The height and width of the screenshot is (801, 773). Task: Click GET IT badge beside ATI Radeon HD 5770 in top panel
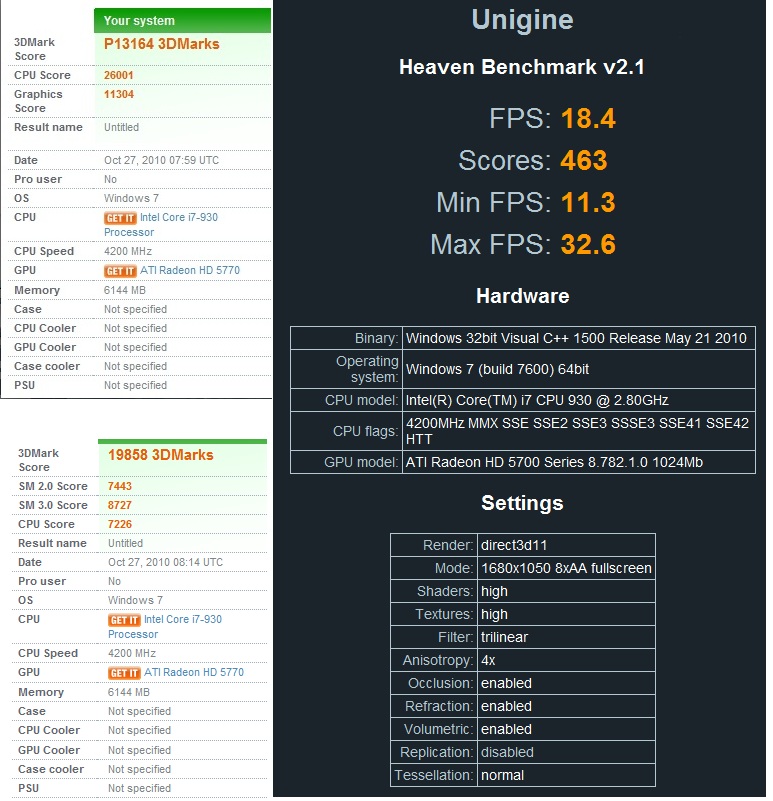(x=120, y=271)
